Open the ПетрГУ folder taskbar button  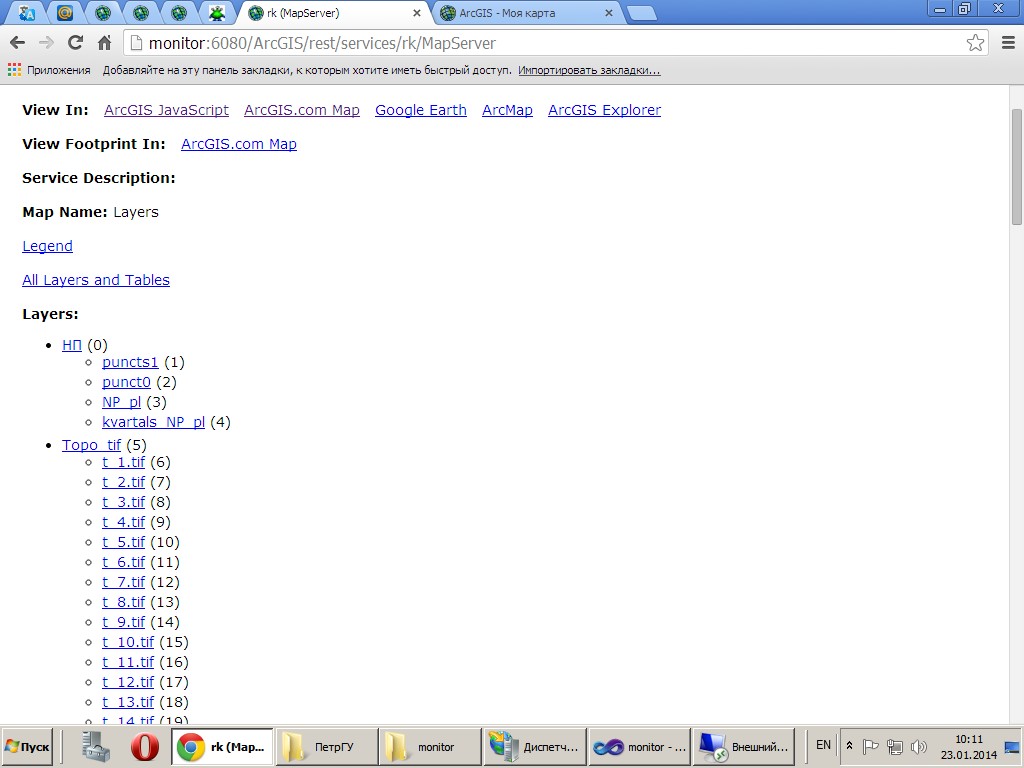coord(326,747)
